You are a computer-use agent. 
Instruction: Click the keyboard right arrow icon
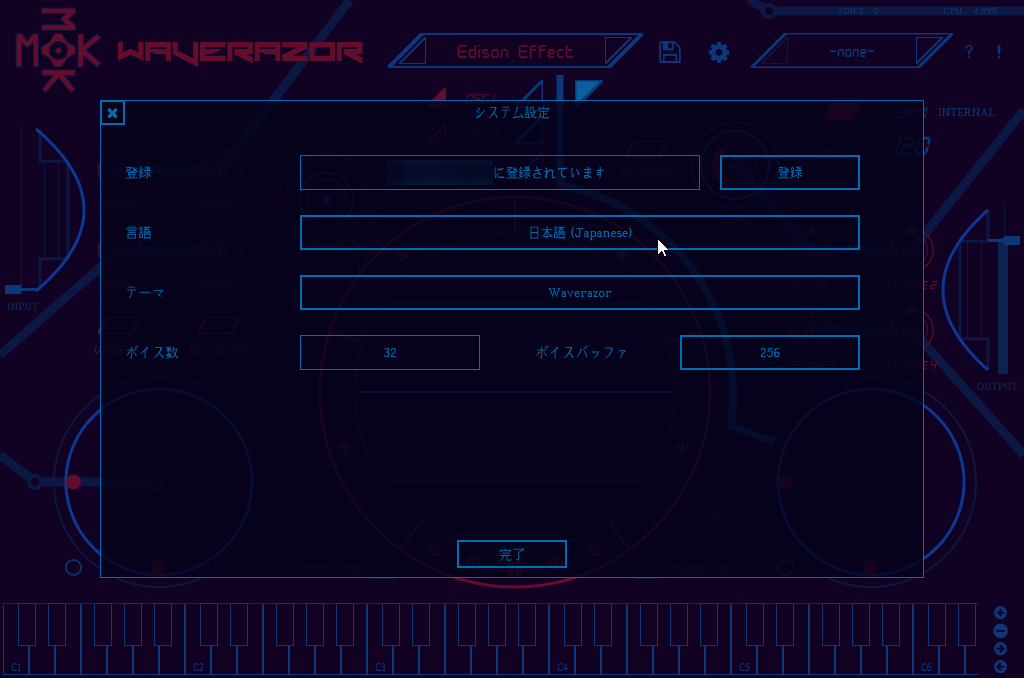[x=1000, y=649]
